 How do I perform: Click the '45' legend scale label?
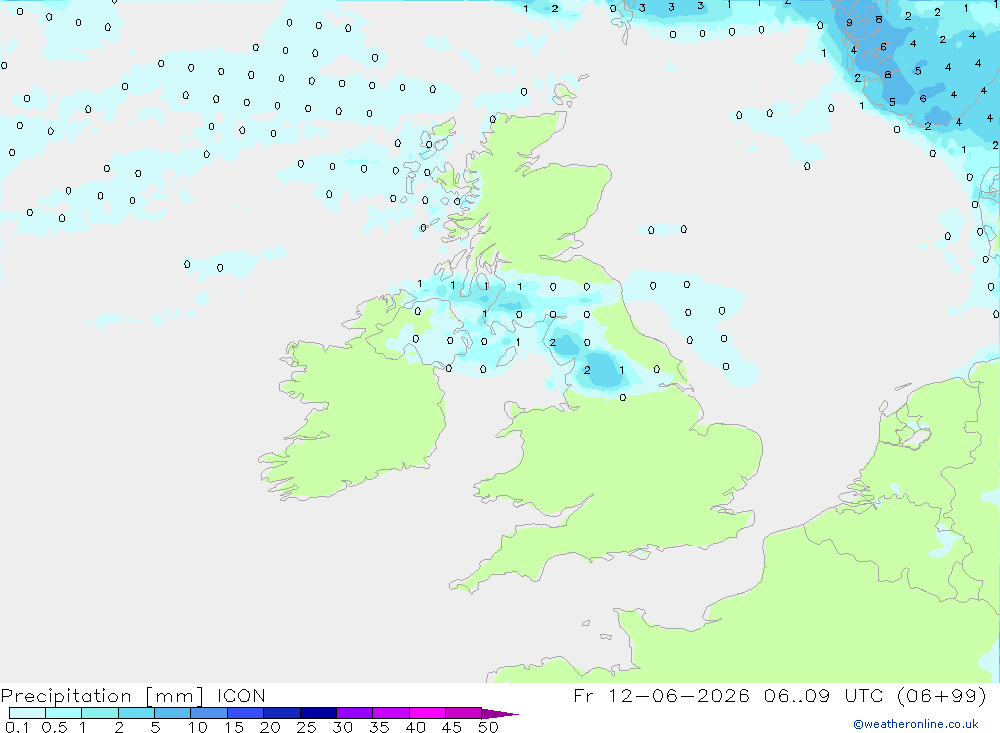[452, 727]
